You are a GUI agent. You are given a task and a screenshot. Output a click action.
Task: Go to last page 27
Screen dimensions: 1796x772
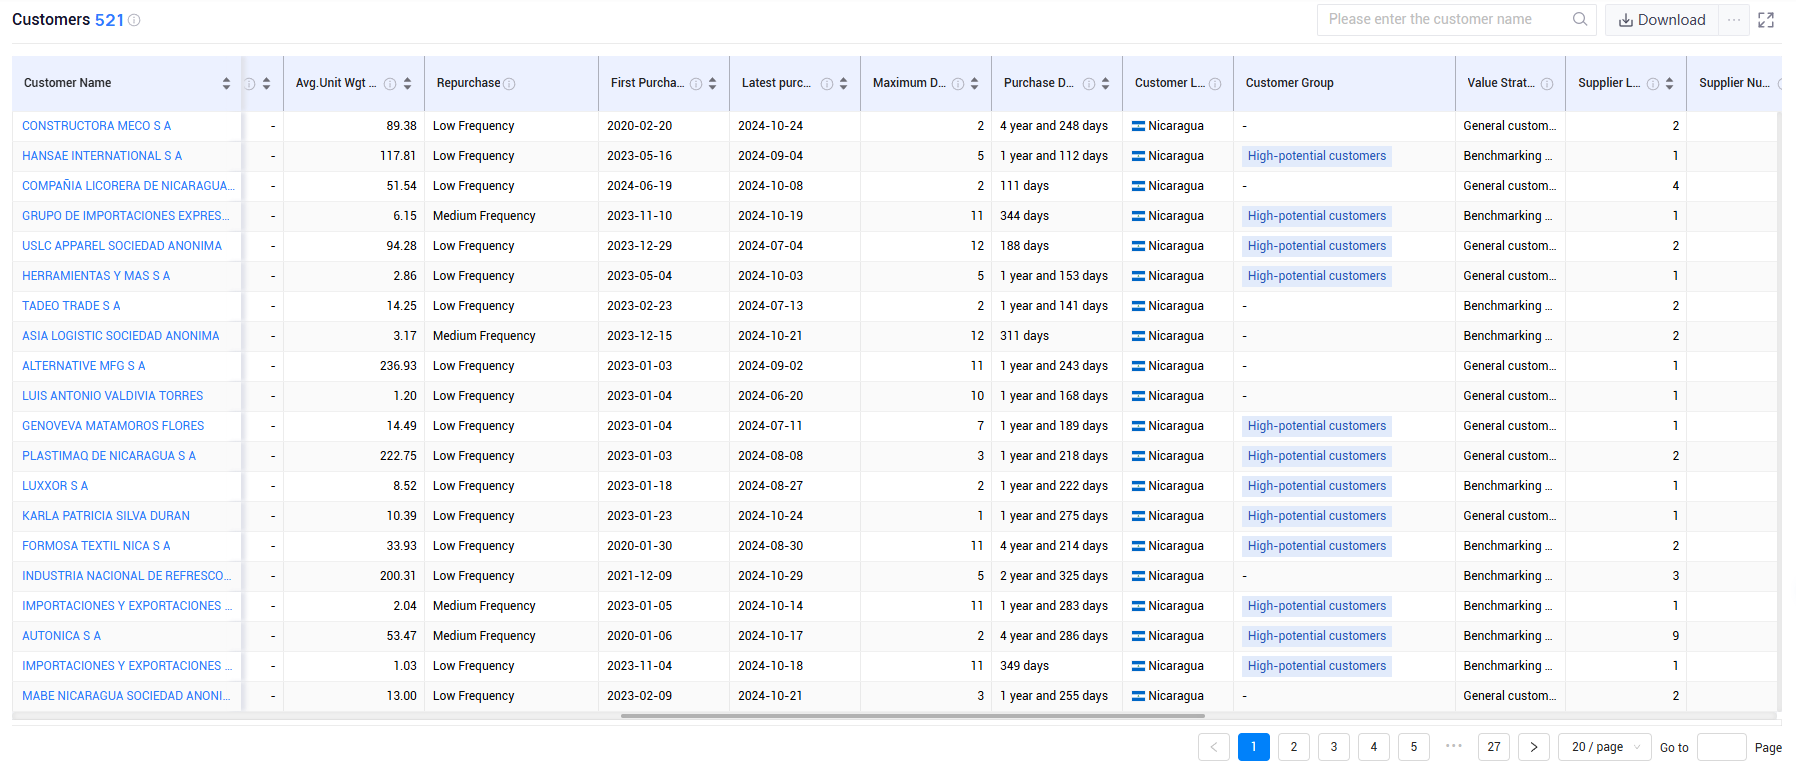pos(1494,747)
